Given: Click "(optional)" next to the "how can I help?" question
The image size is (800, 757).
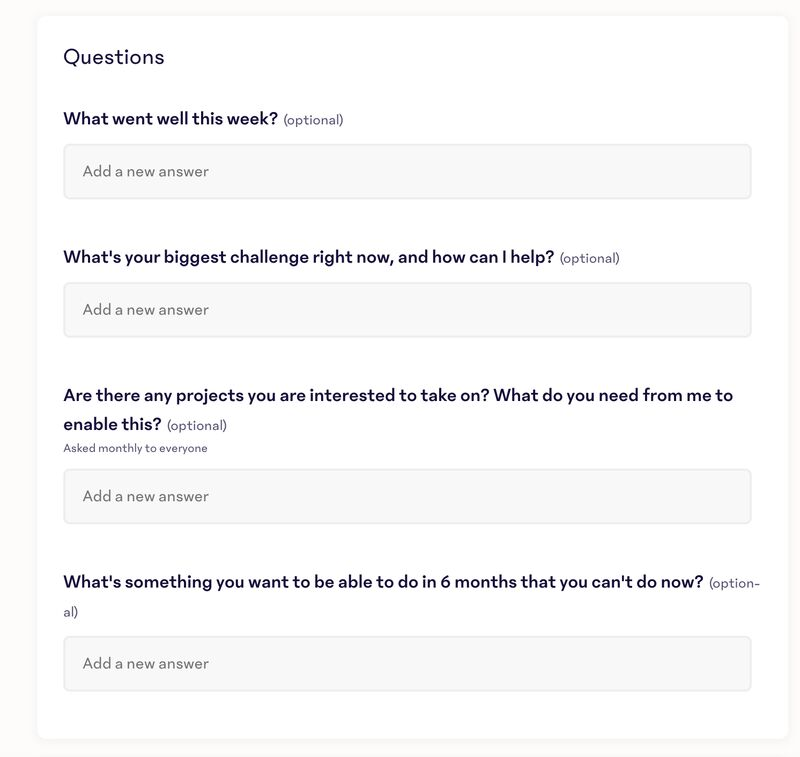Looking at the screenshot, I should coord(589,258).
